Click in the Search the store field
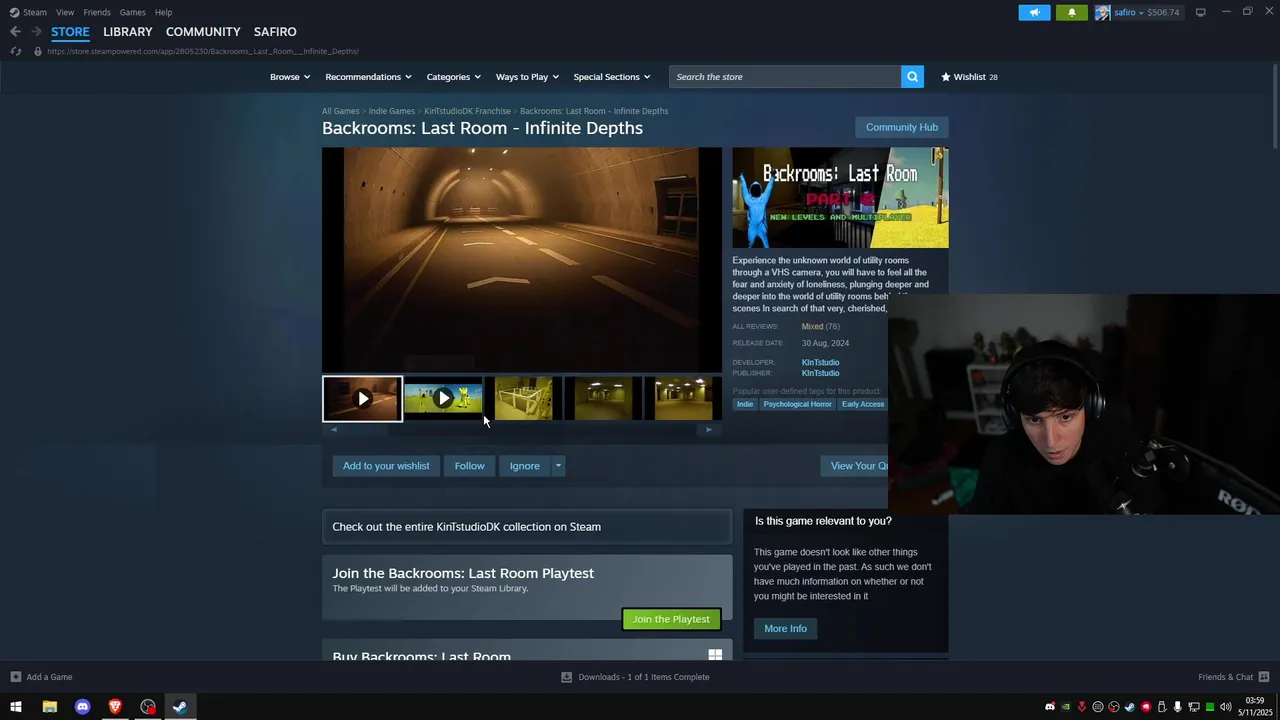 [785, 77]
